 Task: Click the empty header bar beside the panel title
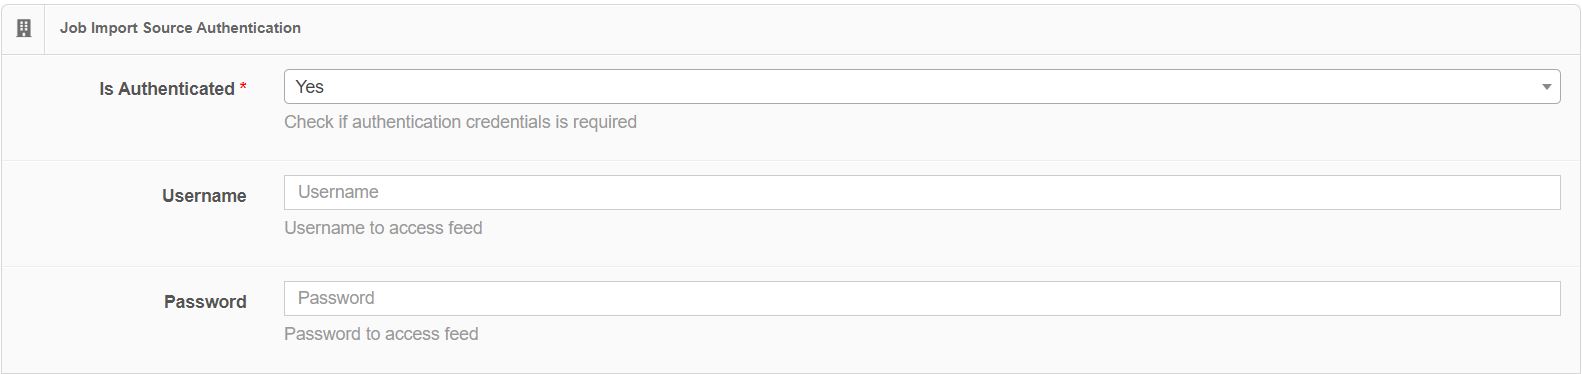(x=940, y=28)
